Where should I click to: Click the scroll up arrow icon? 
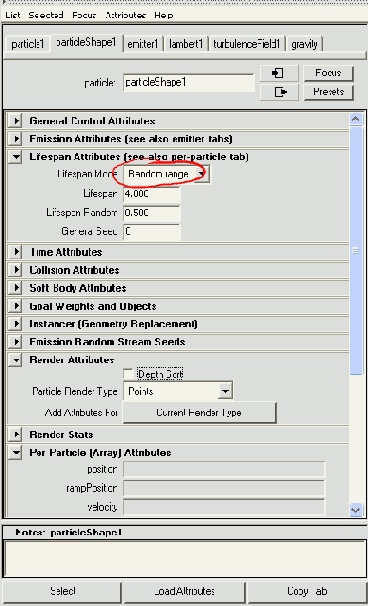pyautogui.click(x=356, y=119)
